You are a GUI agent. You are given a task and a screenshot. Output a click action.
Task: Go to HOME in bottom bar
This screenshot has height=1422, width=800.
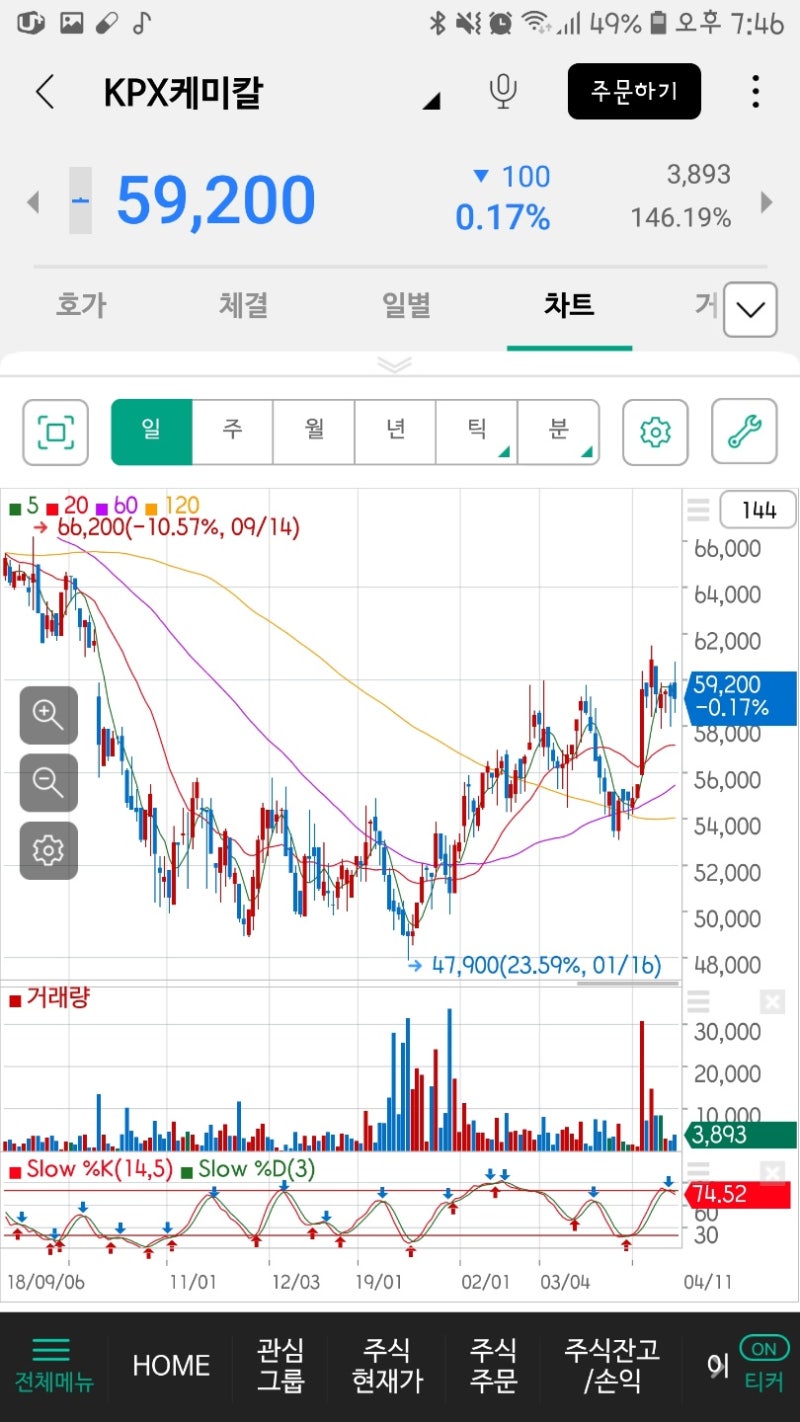(x=171, y=1365)
